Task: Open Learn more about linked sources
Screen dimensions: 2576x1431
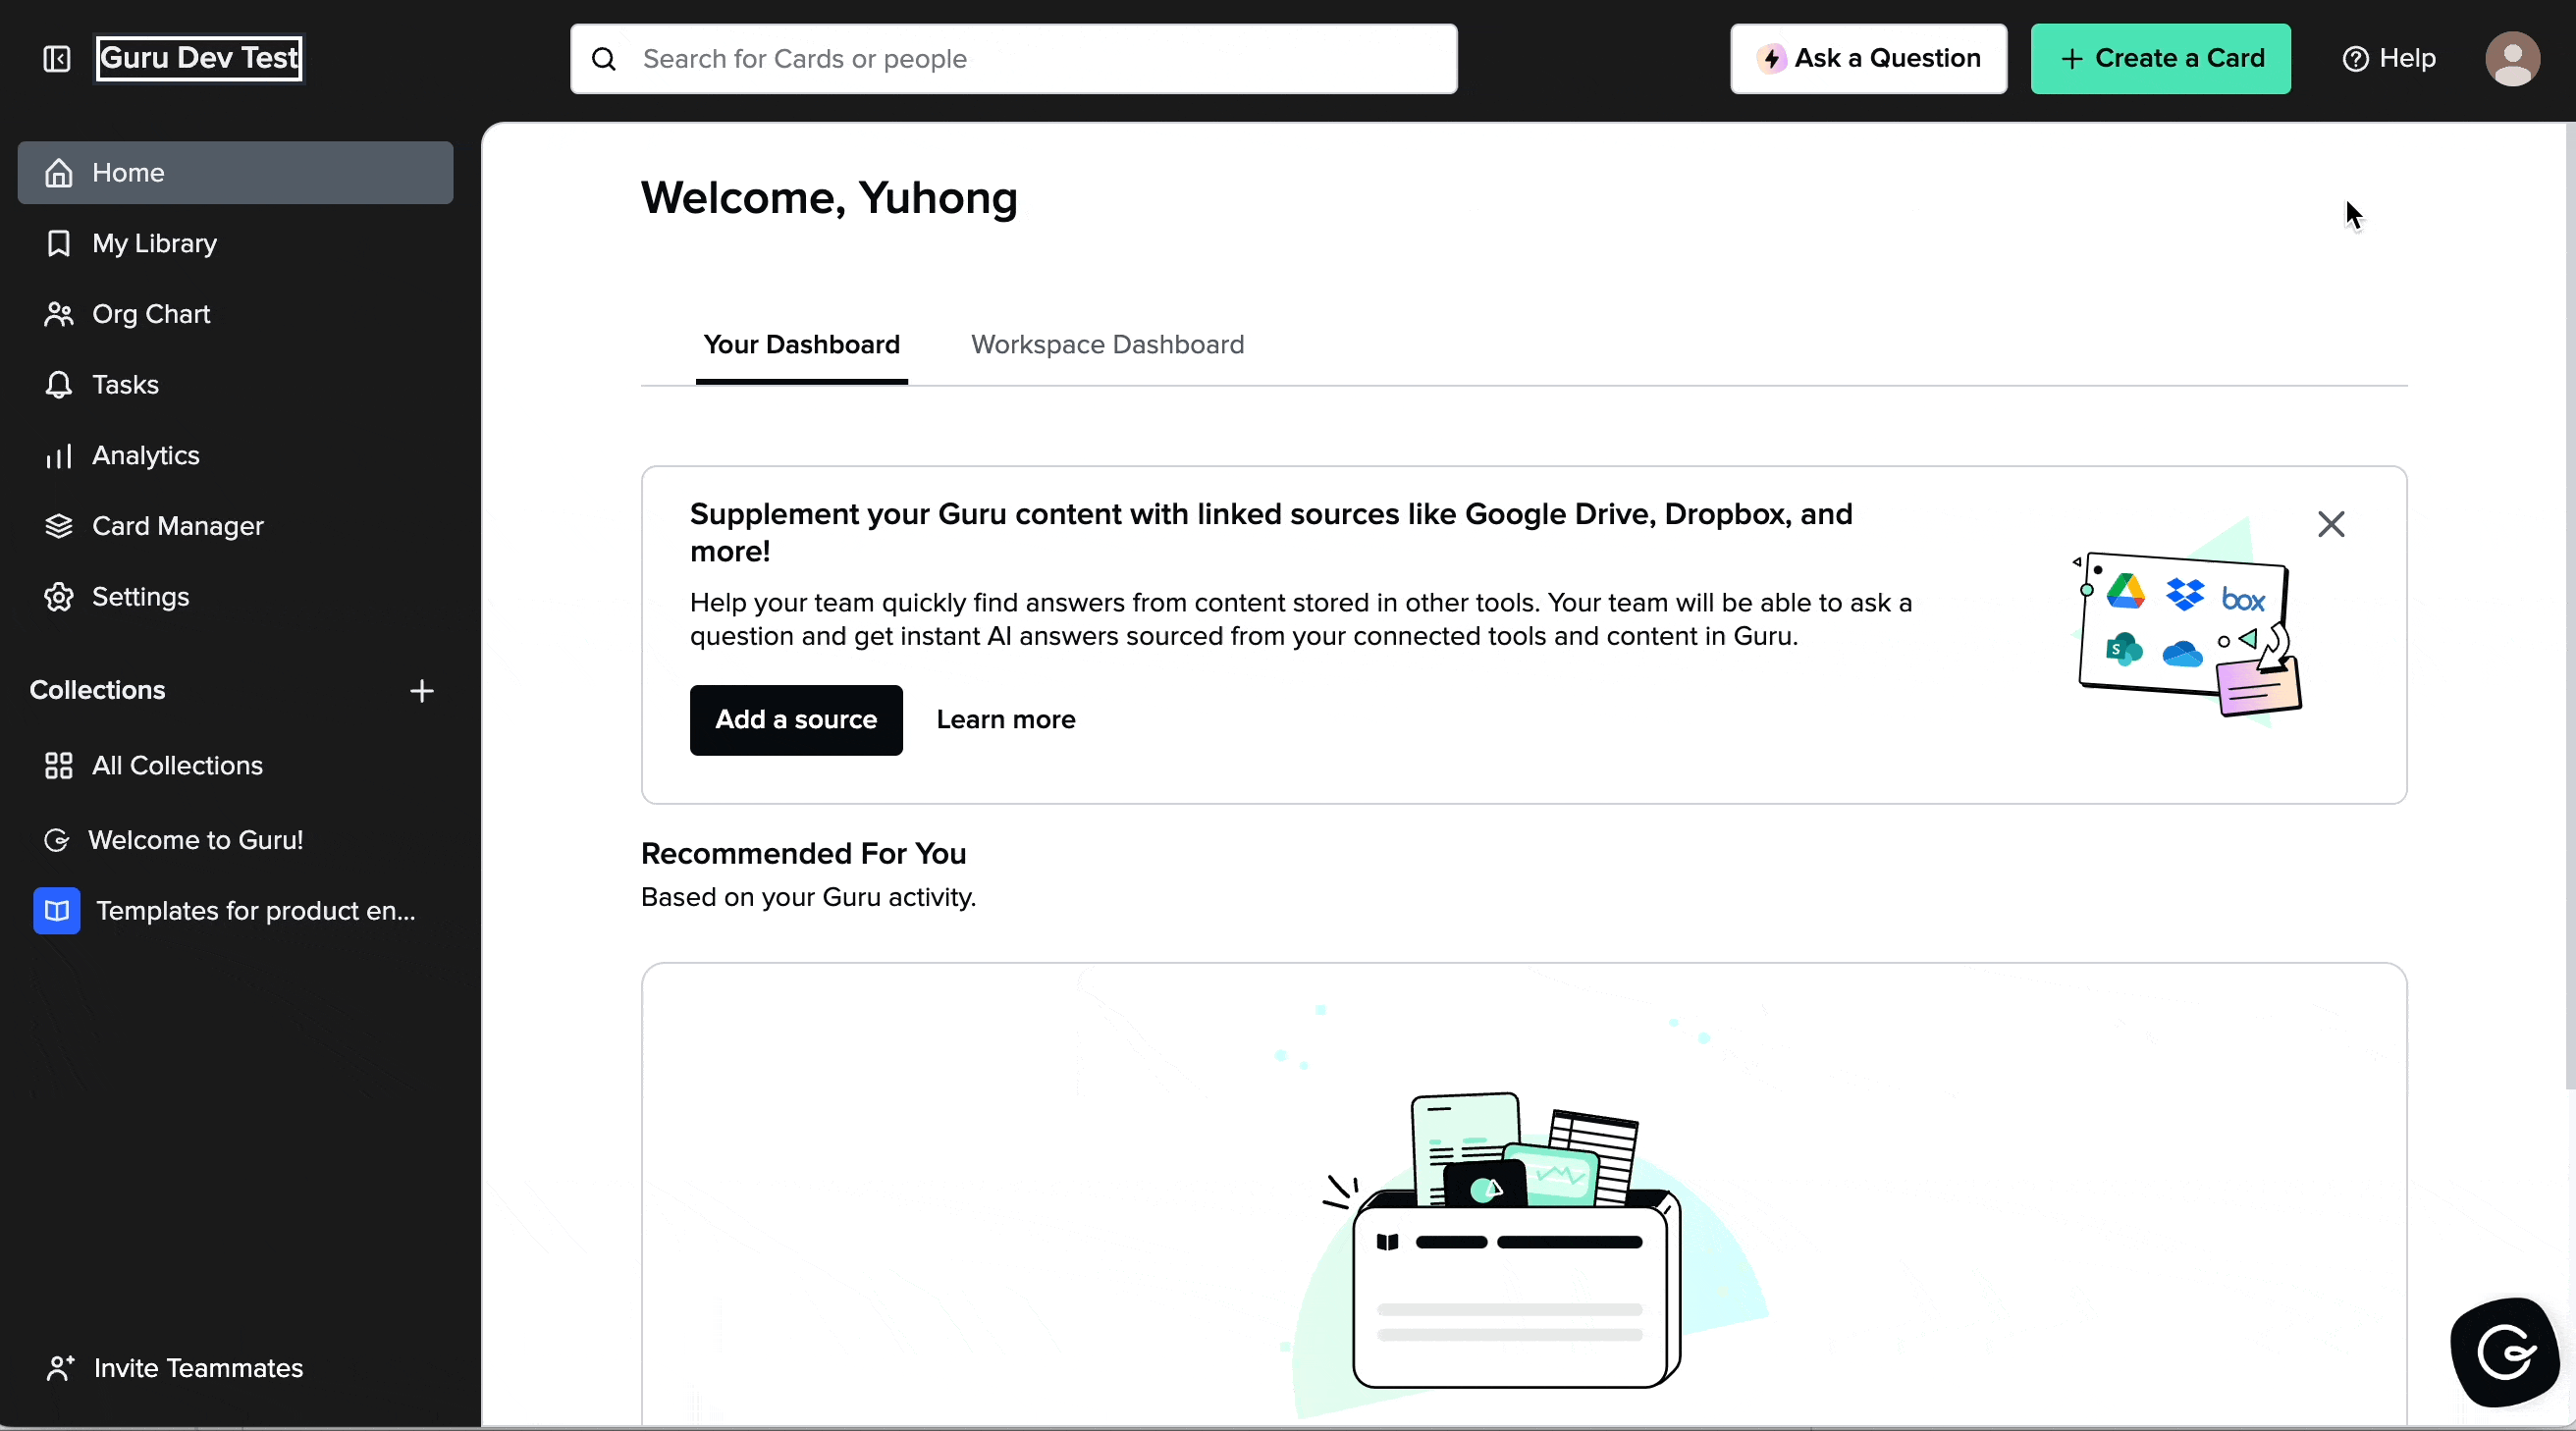Action: (1005, 719)
